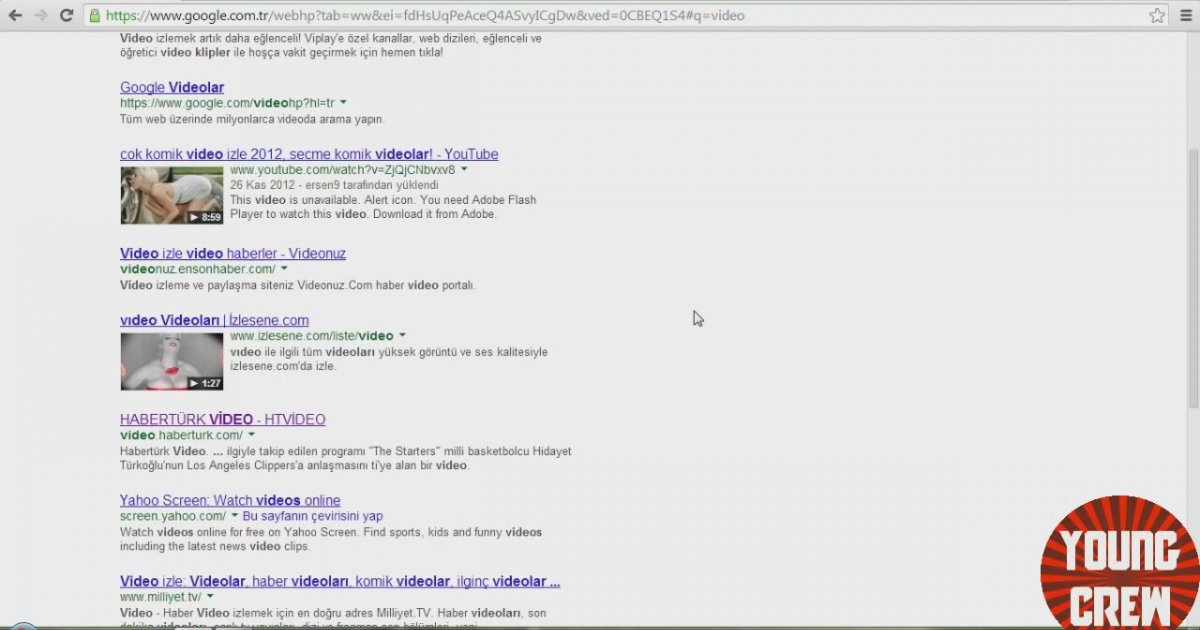The height and width of the screenshot is (630, 1200).
Task: Click the YouTube video thumbnail with 8:59 duration
Action: point(172,195)
